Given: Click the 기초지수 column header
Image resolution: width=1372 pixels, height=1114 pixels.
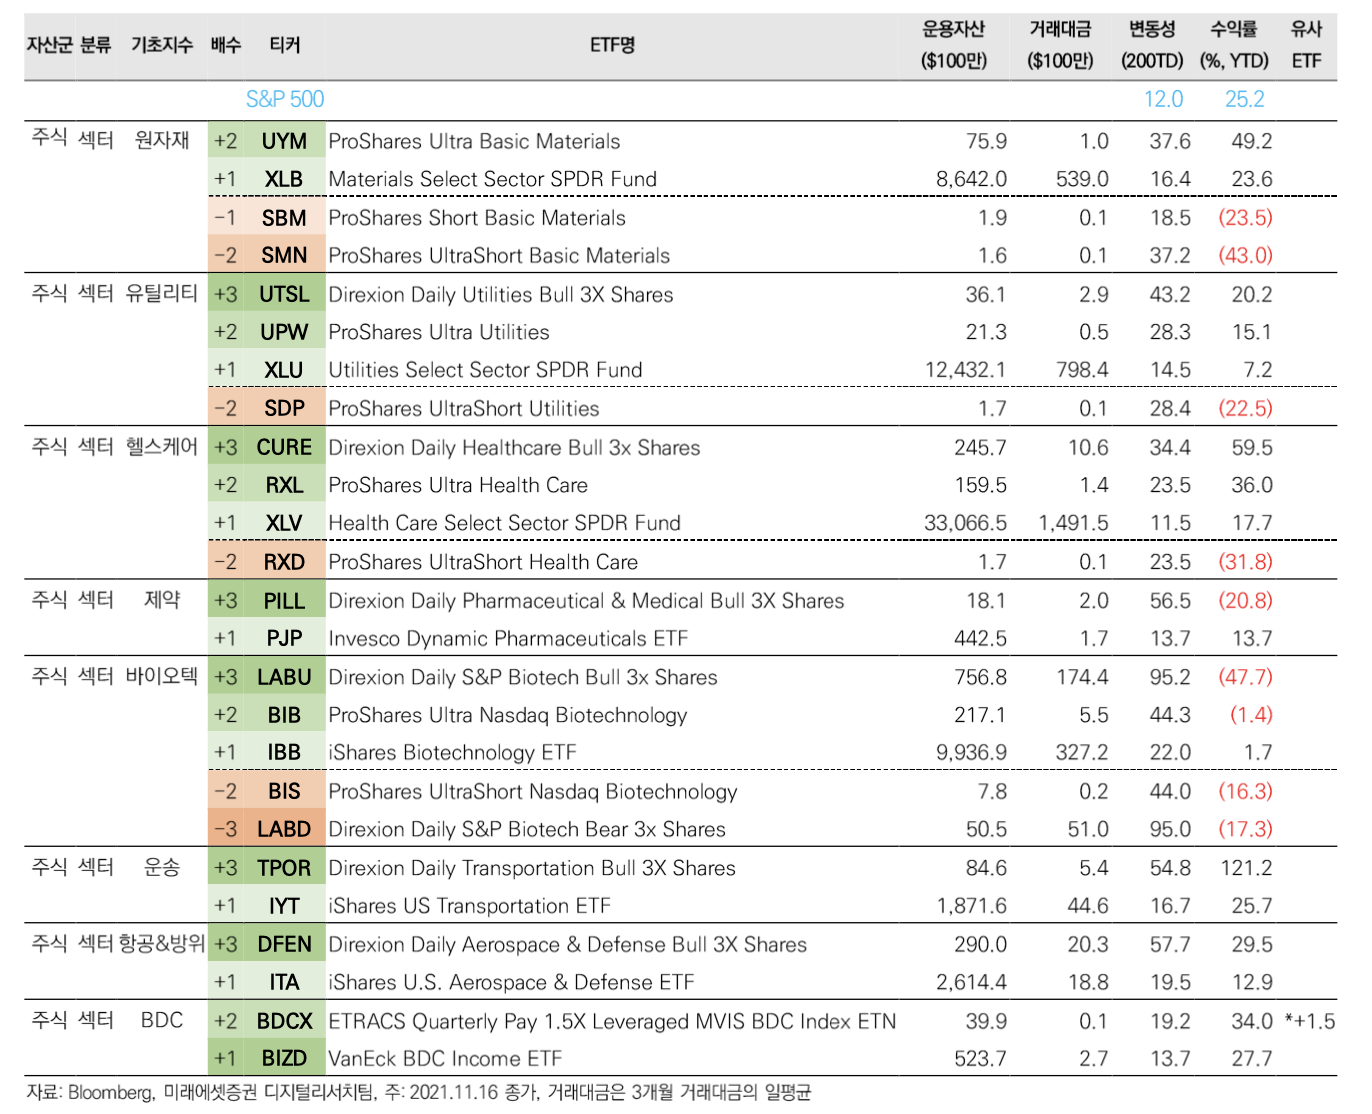Looking at the screenshot, I should pyautogui.click(x=162, y=45).
